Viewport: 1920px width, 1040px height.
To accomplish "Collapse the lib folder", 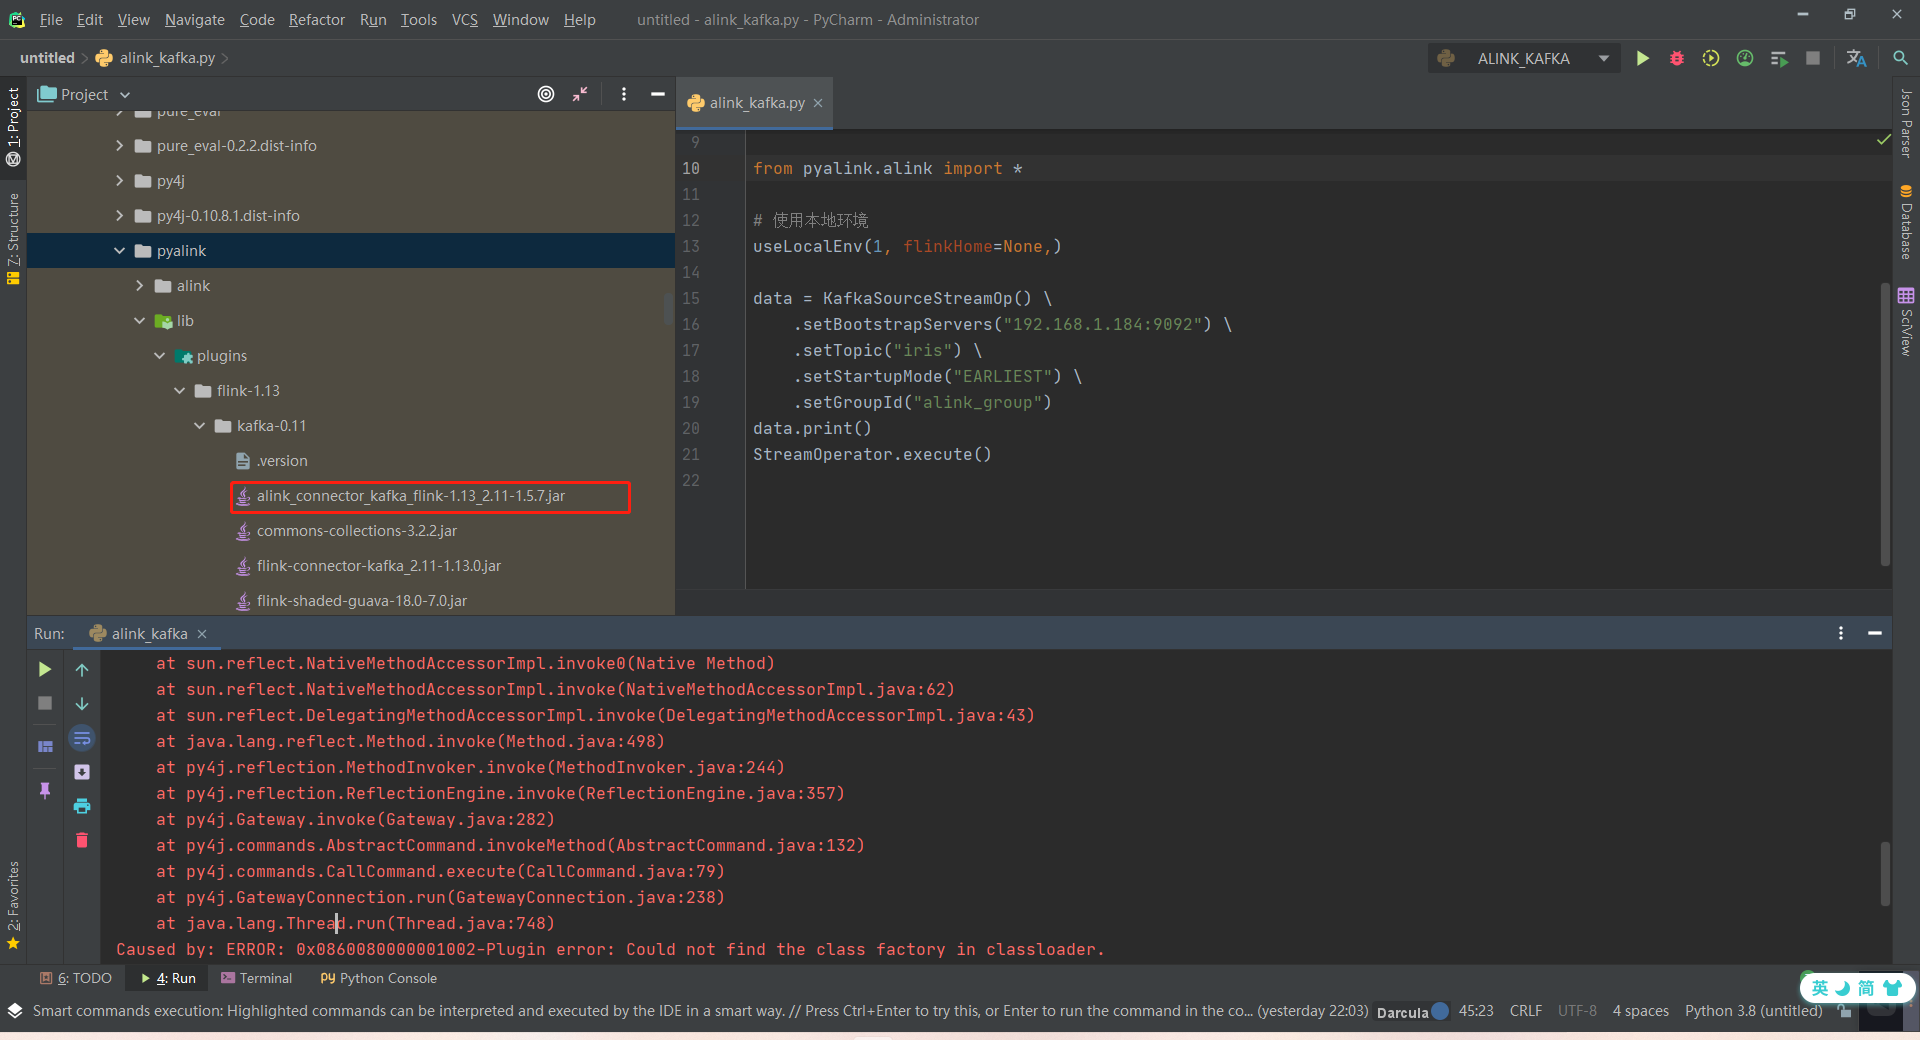I will pyautogui.click(x=140, y=321).
